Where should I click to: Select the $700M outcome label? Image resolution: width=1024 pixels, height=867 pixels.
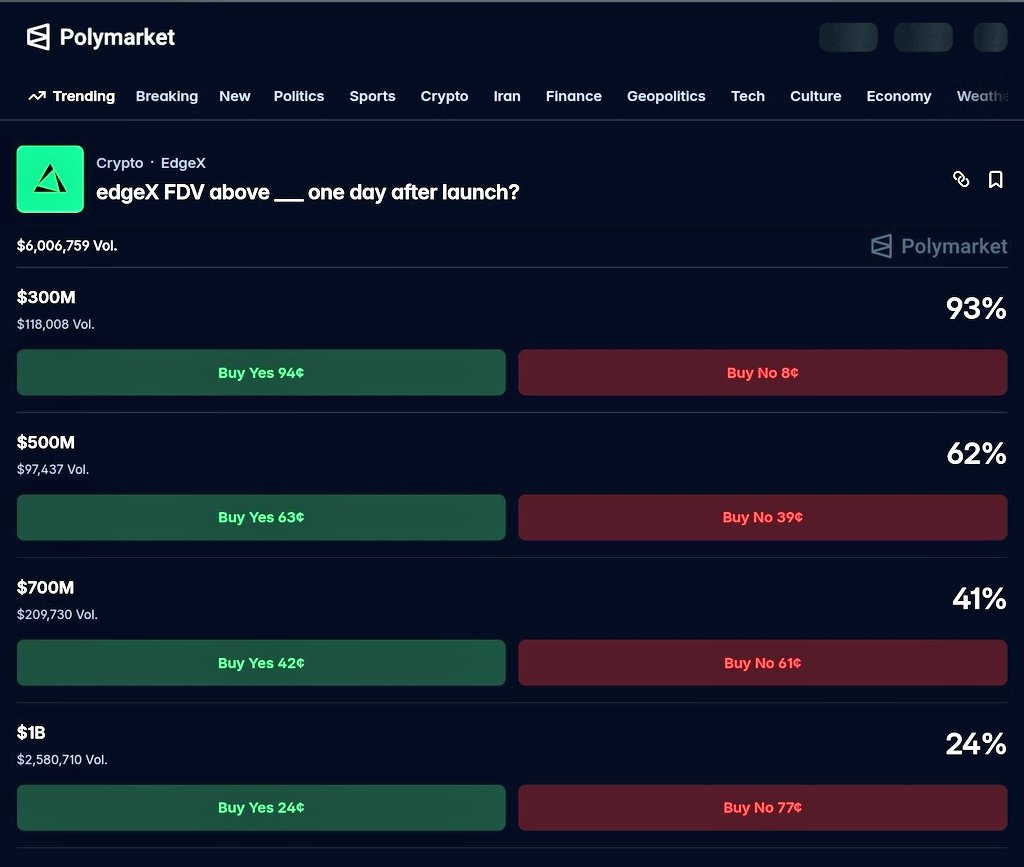[46, 588]
